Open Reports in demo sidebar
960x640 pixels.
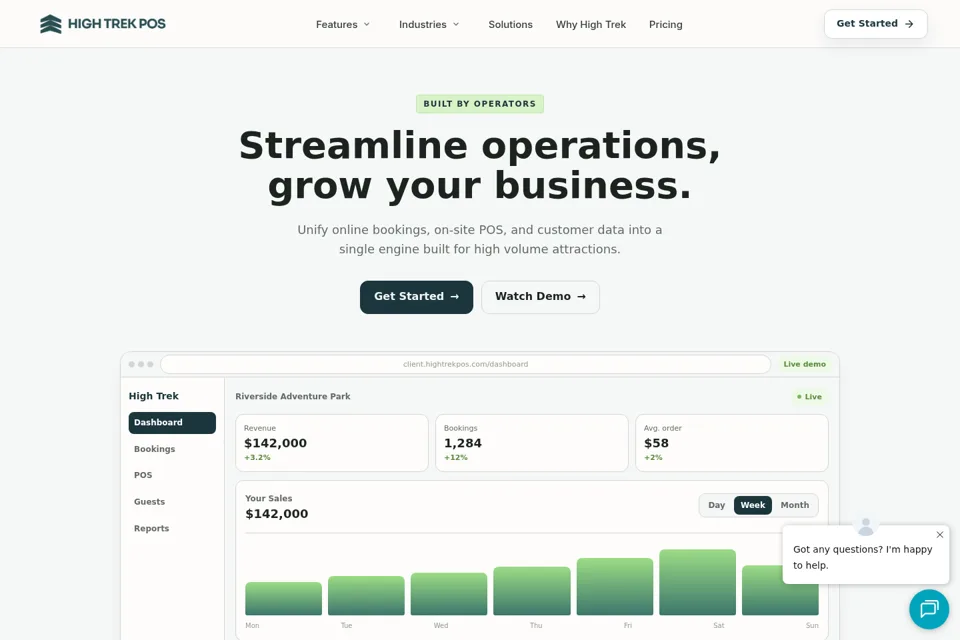172,529
